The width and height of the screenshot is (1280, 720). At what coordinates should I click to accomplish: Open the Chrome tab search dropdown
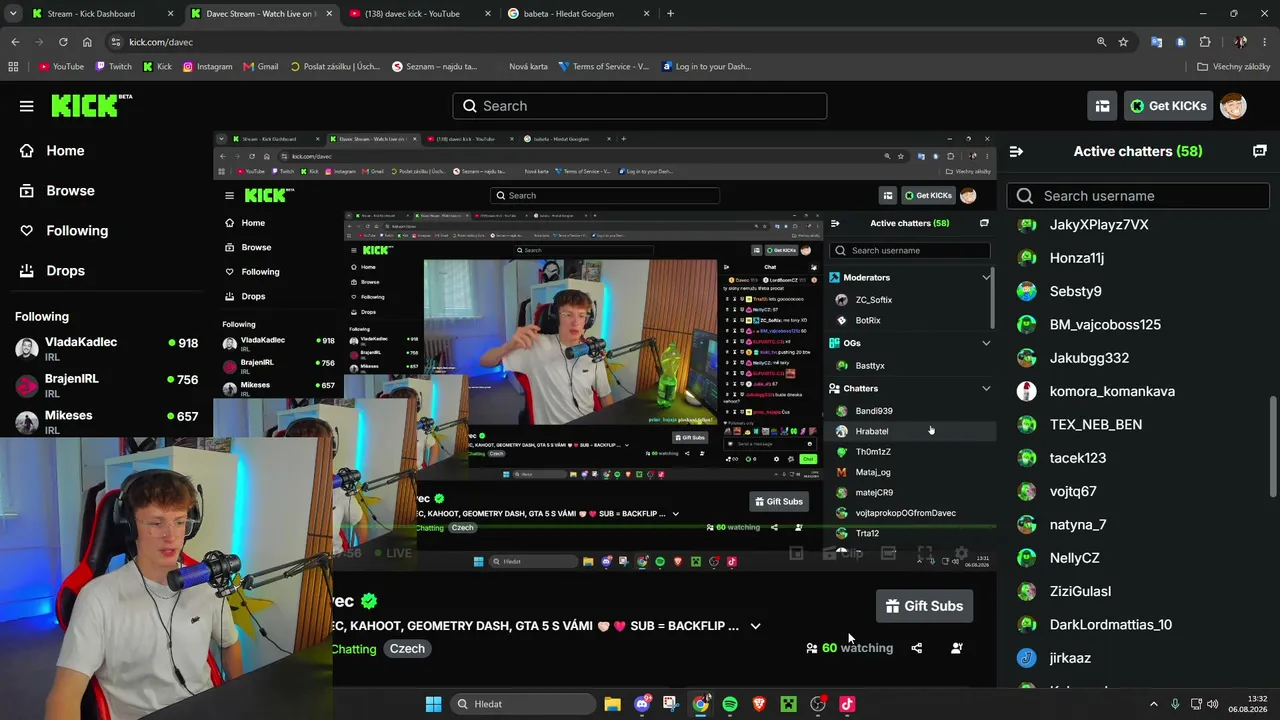[14, 14]
